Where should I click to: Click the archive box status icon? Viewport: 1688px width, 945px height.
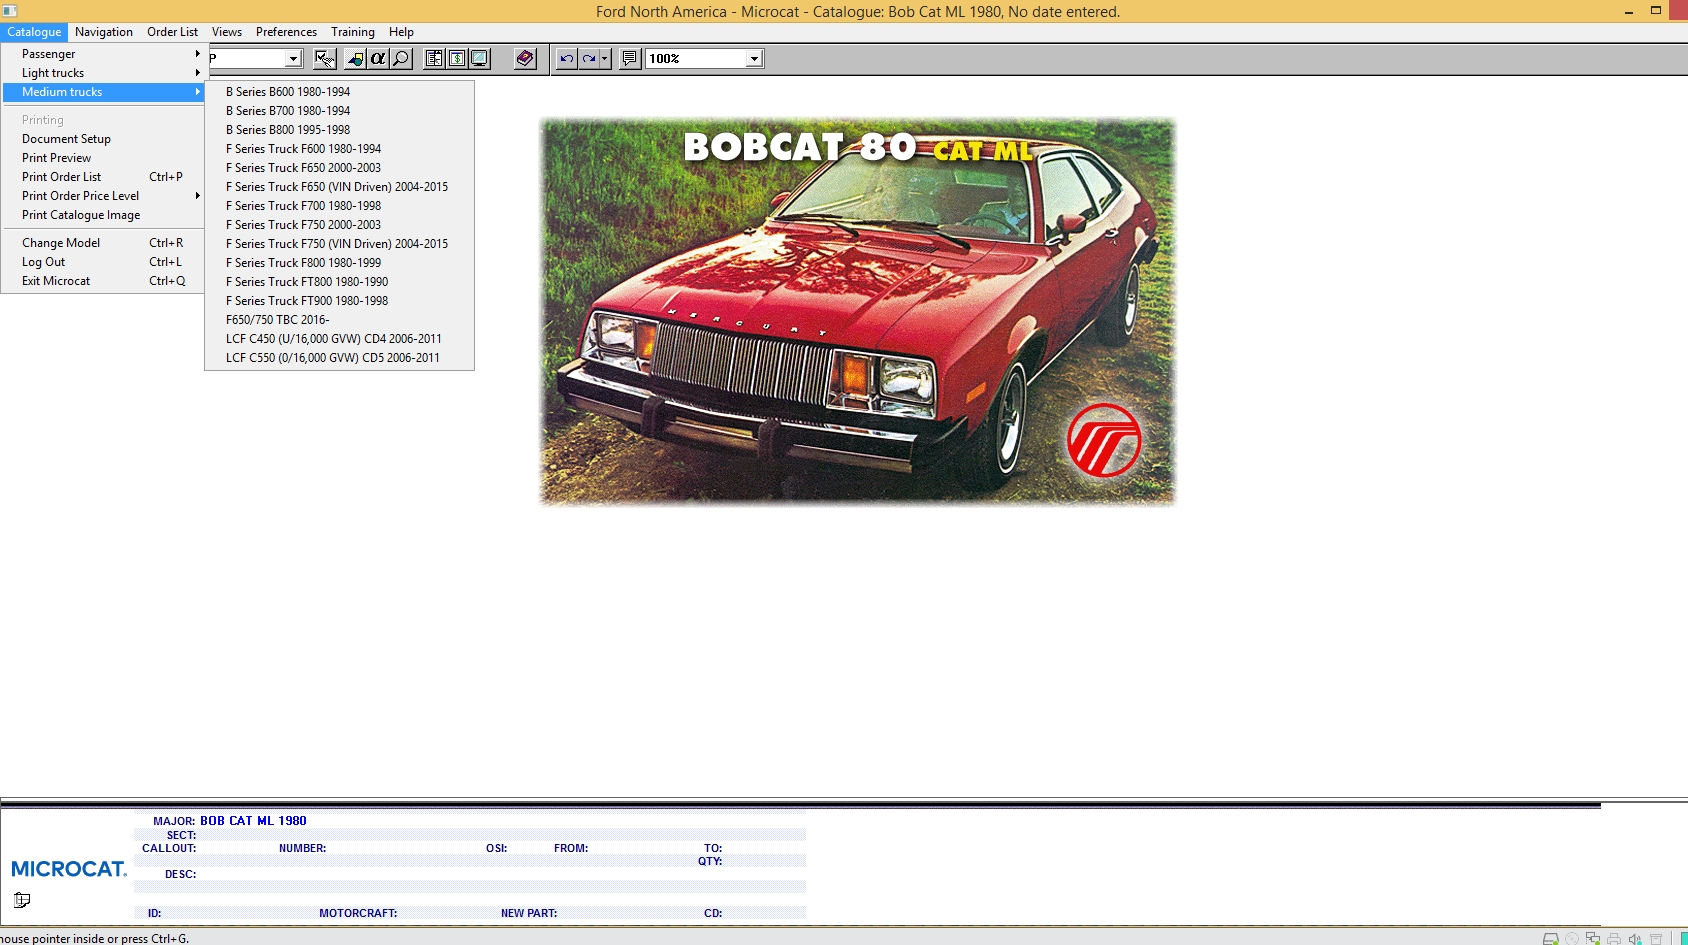point(1656,938)
